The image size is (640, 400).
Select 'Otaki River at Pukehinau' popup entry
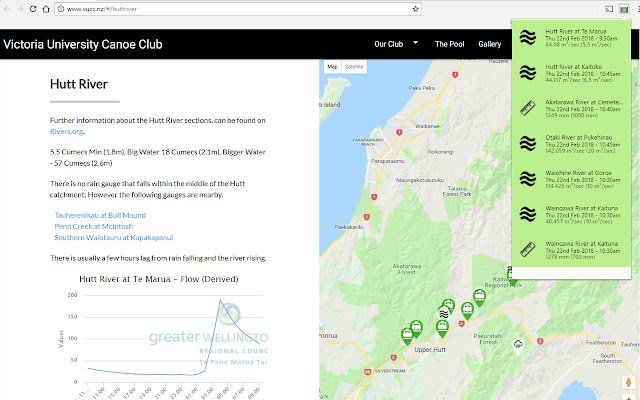(571, 144)
